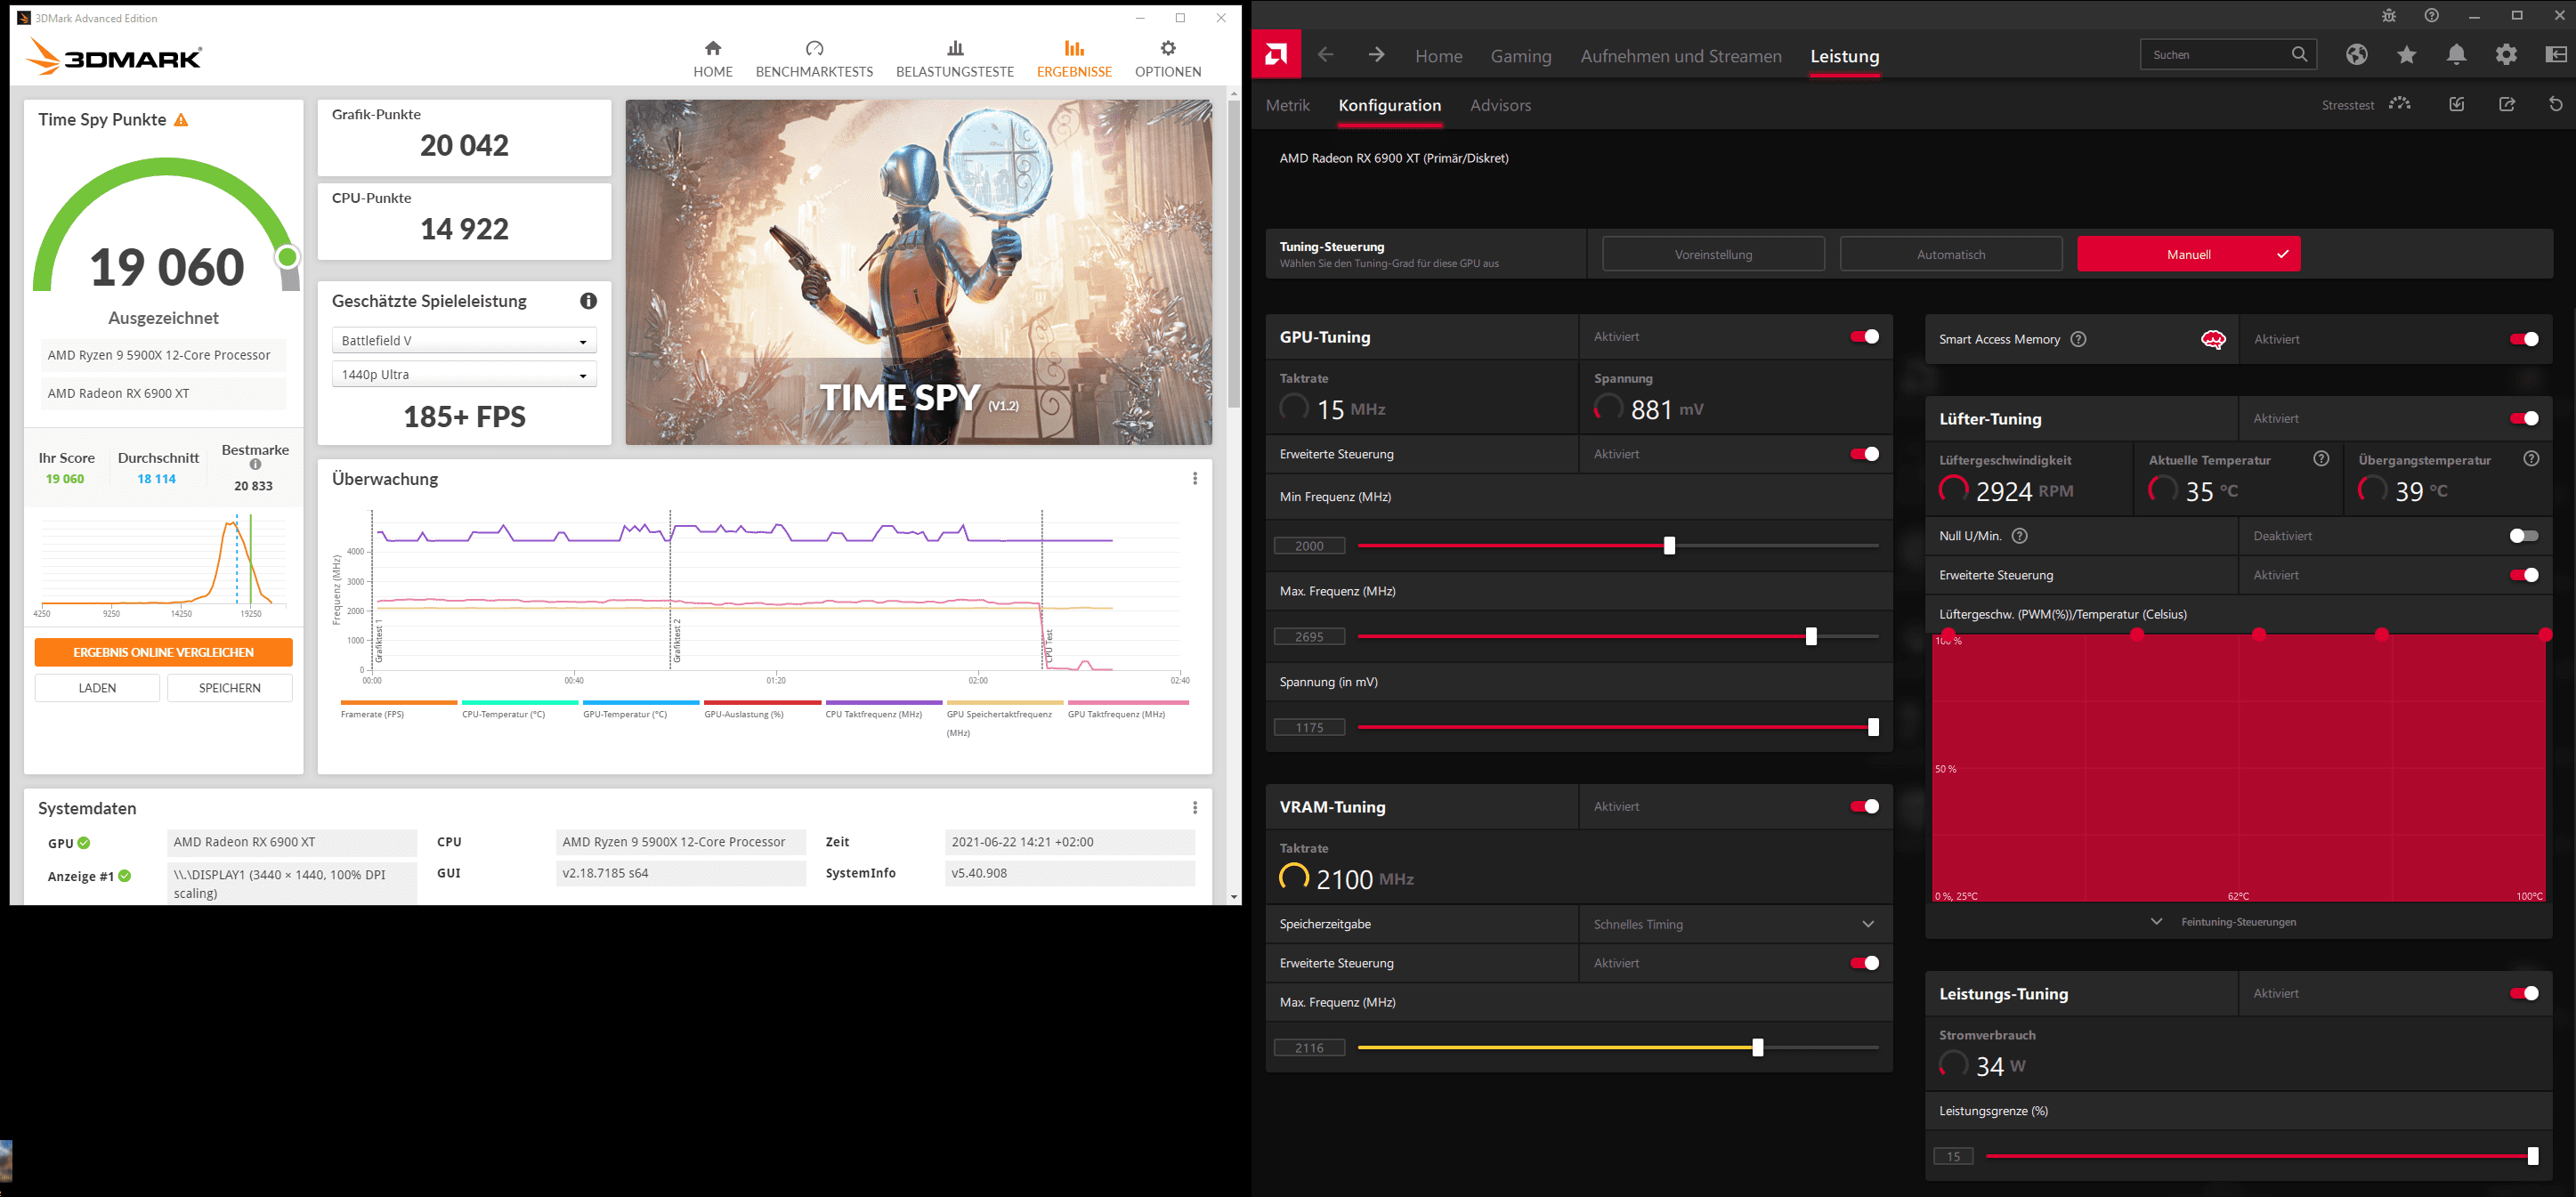
Task: Open BELASTUNGSTESTE tab
Action: pyautogui.click(x=955, y=59)
